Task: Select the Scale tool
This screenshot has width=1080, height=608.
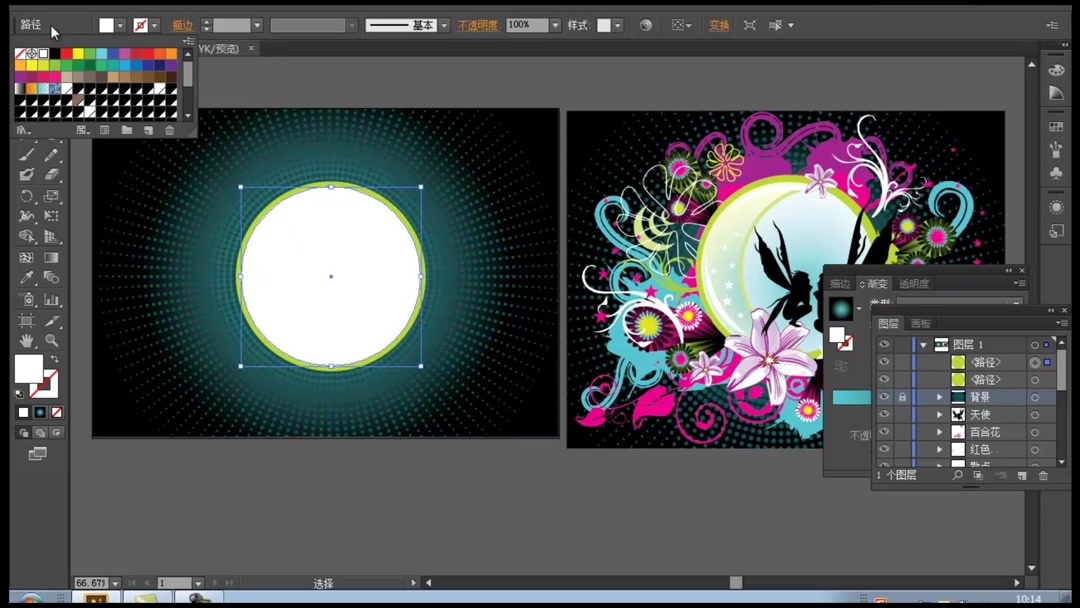Action: (51, 196)
